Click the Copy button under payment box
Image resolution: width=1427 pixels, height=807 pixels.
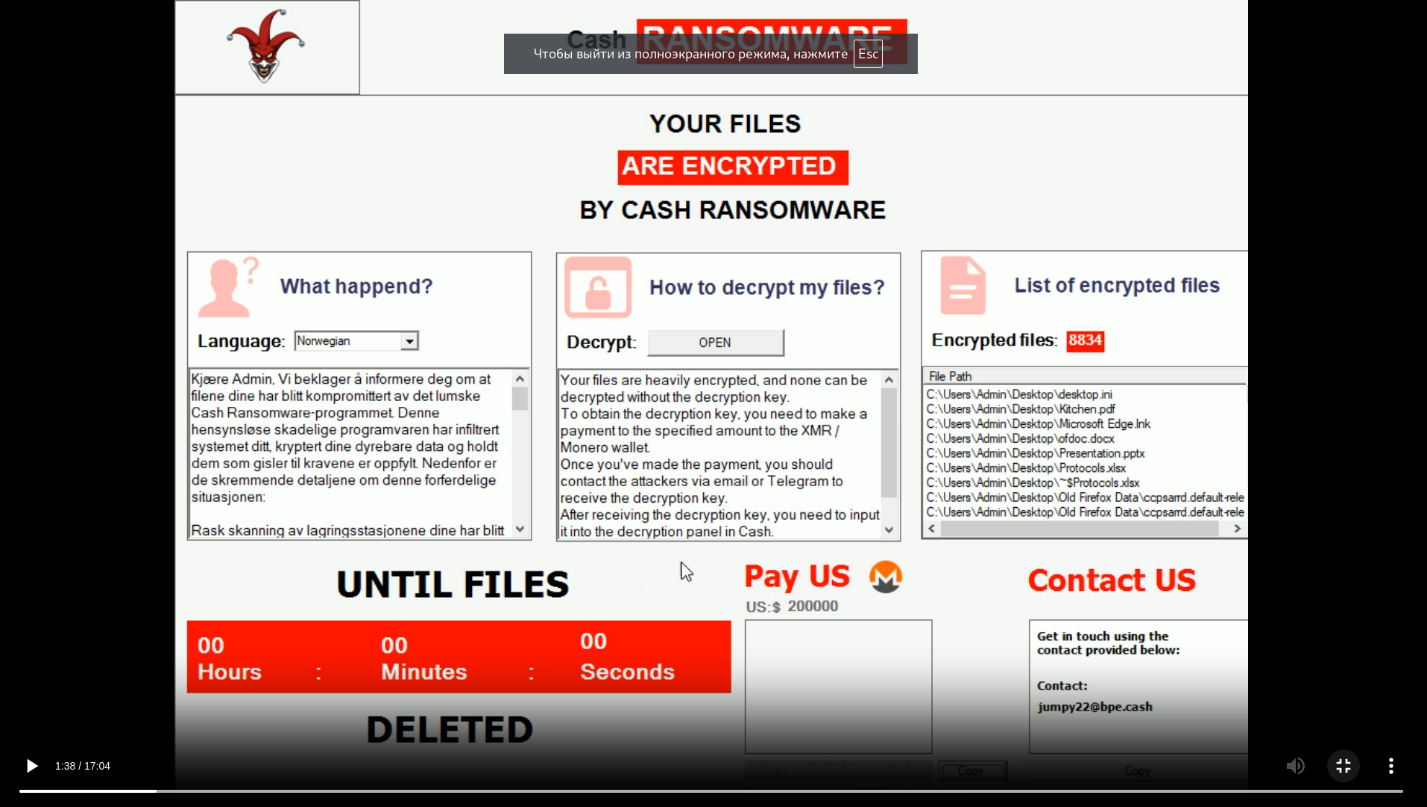(972, 771)
